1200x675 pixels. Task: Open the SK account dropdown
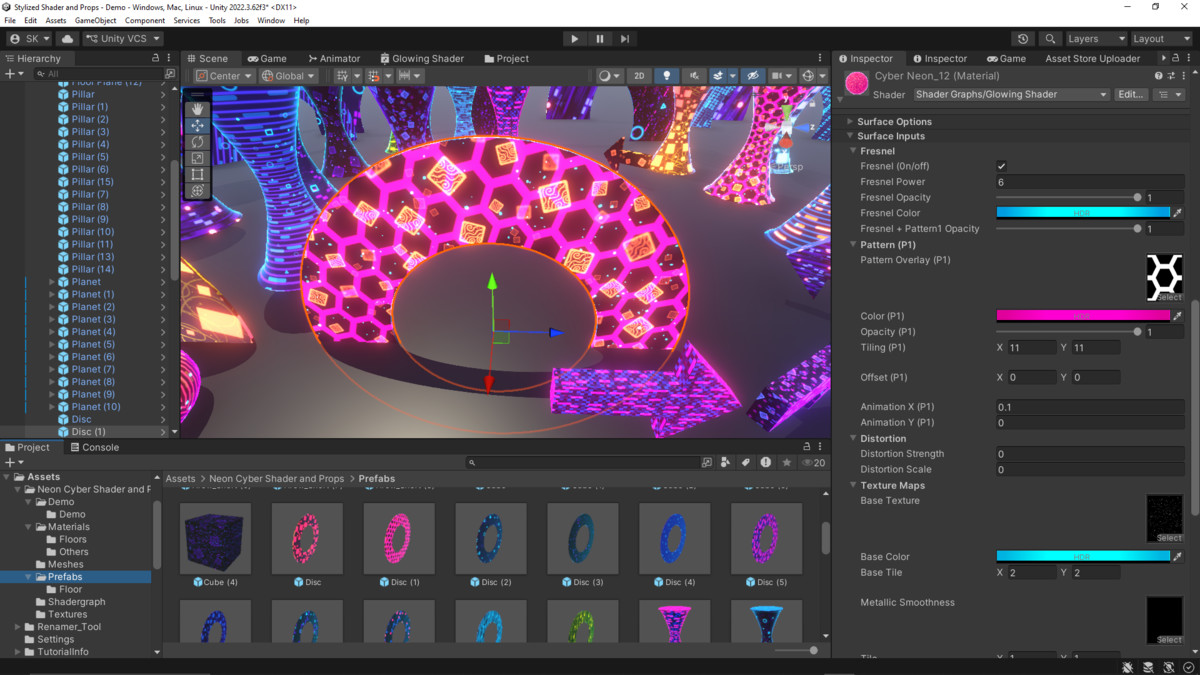pos(29,39)
